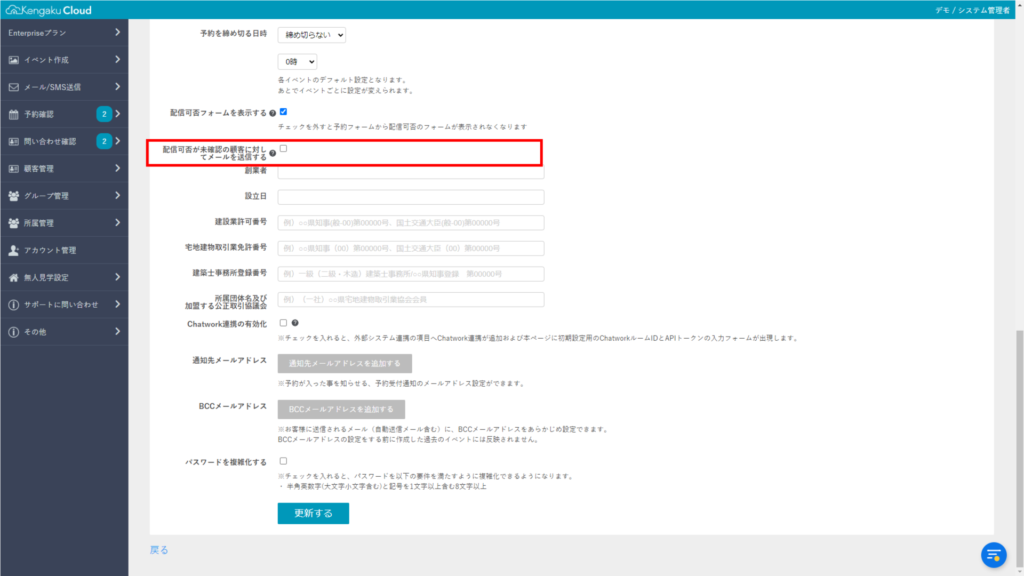This screenshot has height=576, width=1024.
Task: Enable Chatwork連携の有効化 checkbox
Action: (283, 323)
